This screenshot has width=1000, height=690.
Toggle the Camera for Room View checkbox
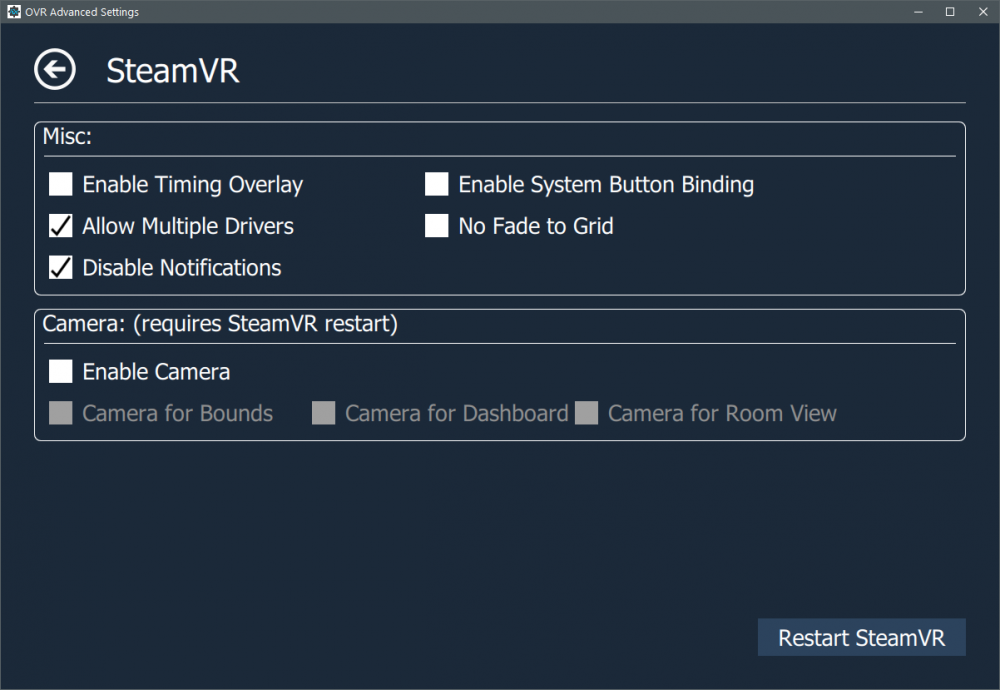pyautogui.click(x=586, y=413)
